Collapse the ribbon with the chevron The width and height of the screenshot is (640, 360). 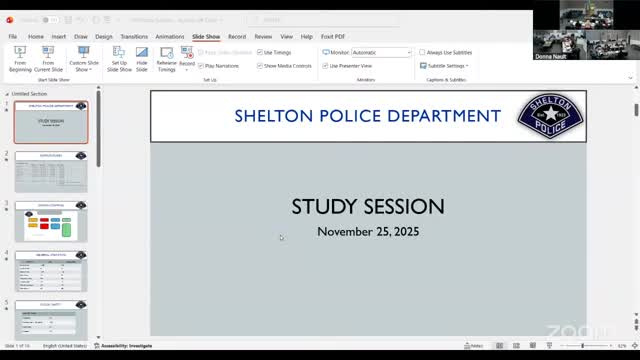click(630, 78)
